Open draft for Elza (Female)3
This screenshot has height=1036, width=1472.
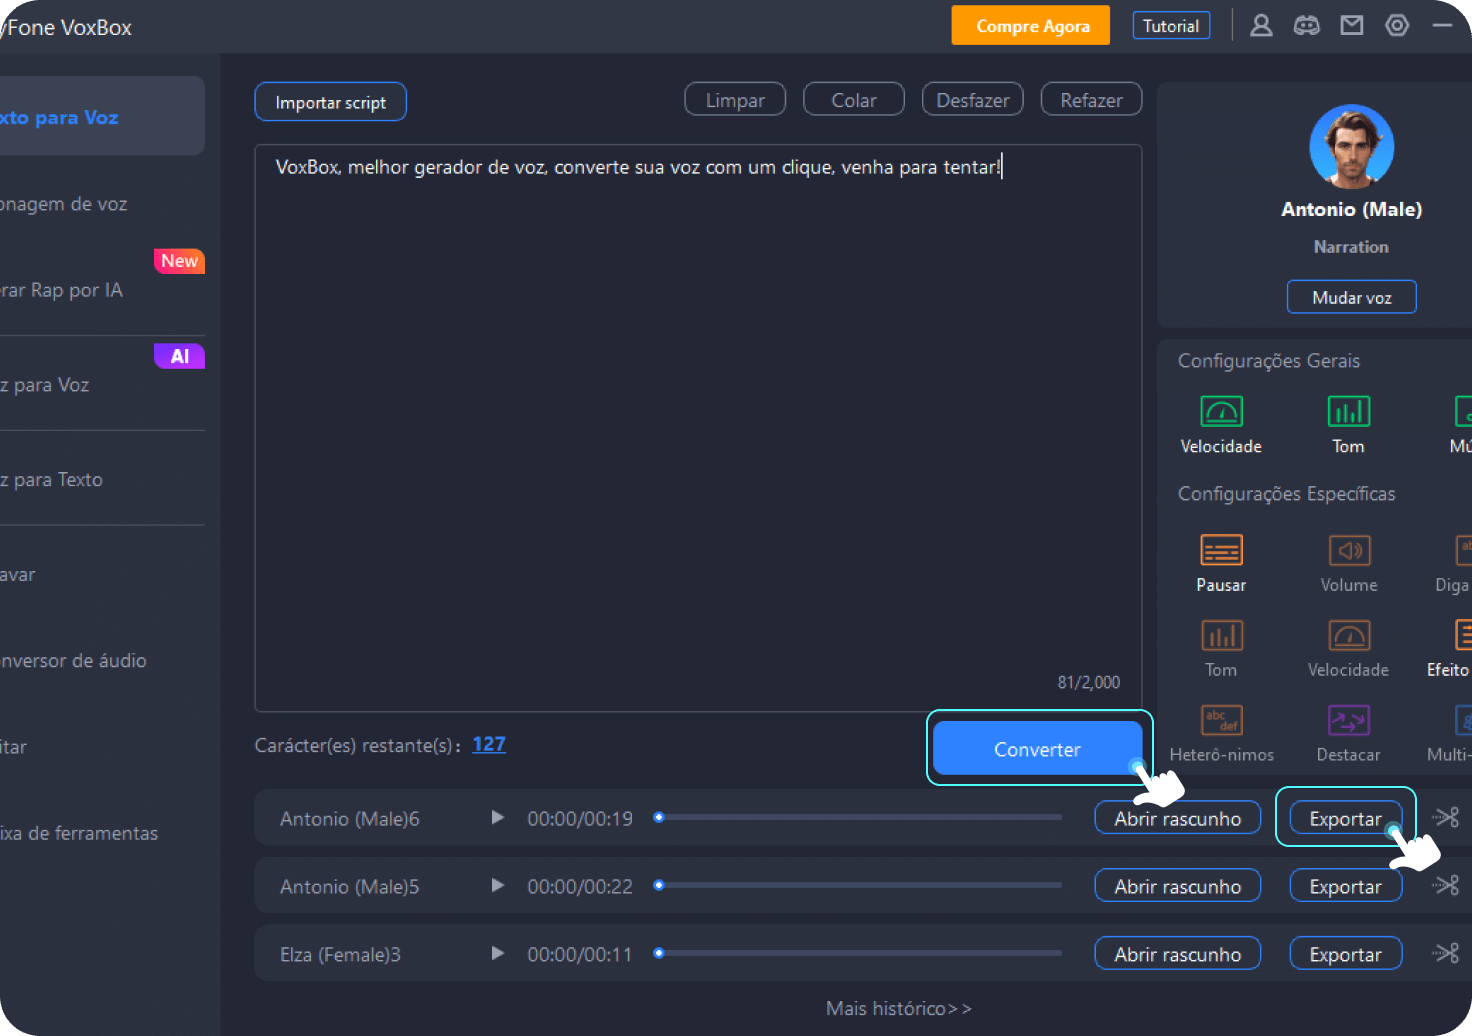click(x=1177, y=954)
